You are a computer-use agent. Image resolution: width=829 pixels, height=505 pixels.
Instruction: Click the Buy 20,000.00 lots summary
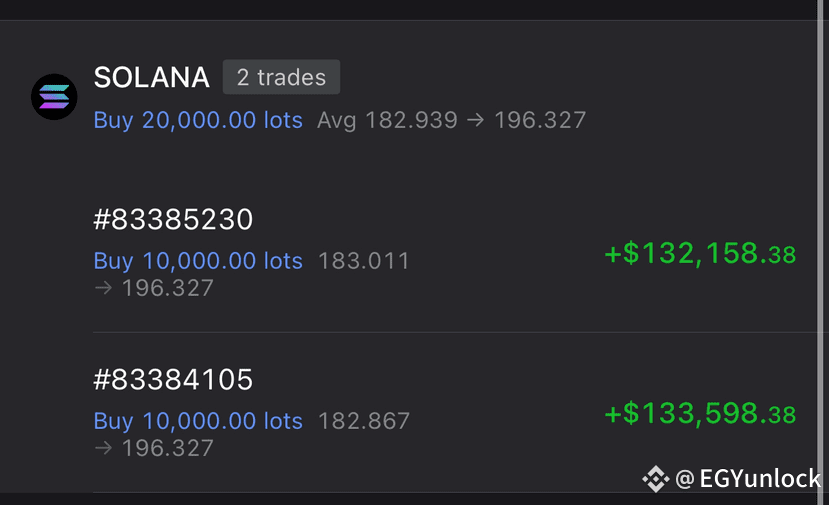click(198, 120)
